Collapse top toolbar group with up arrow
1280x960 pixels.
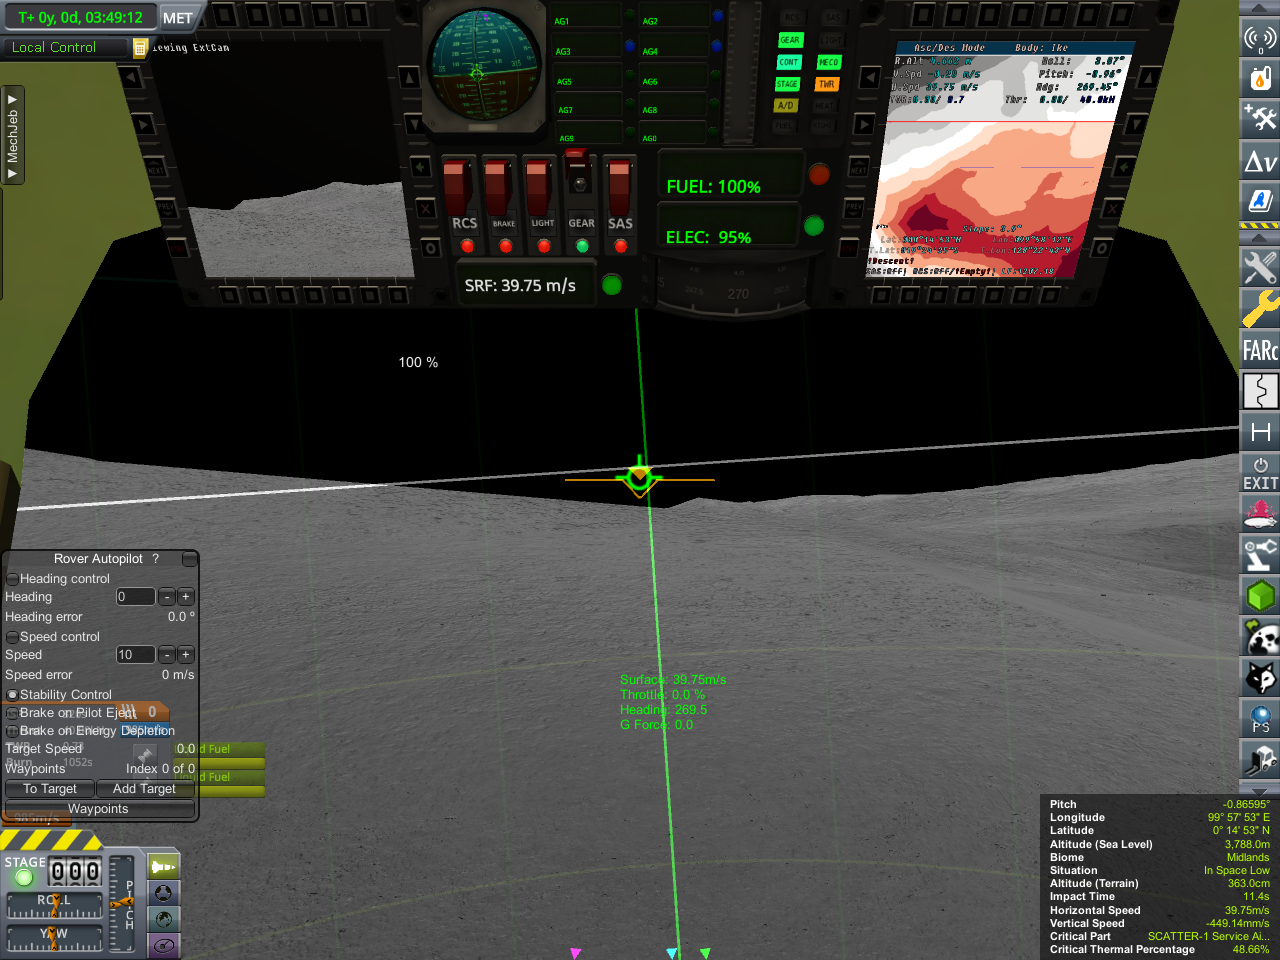(x=1259, y=8)
